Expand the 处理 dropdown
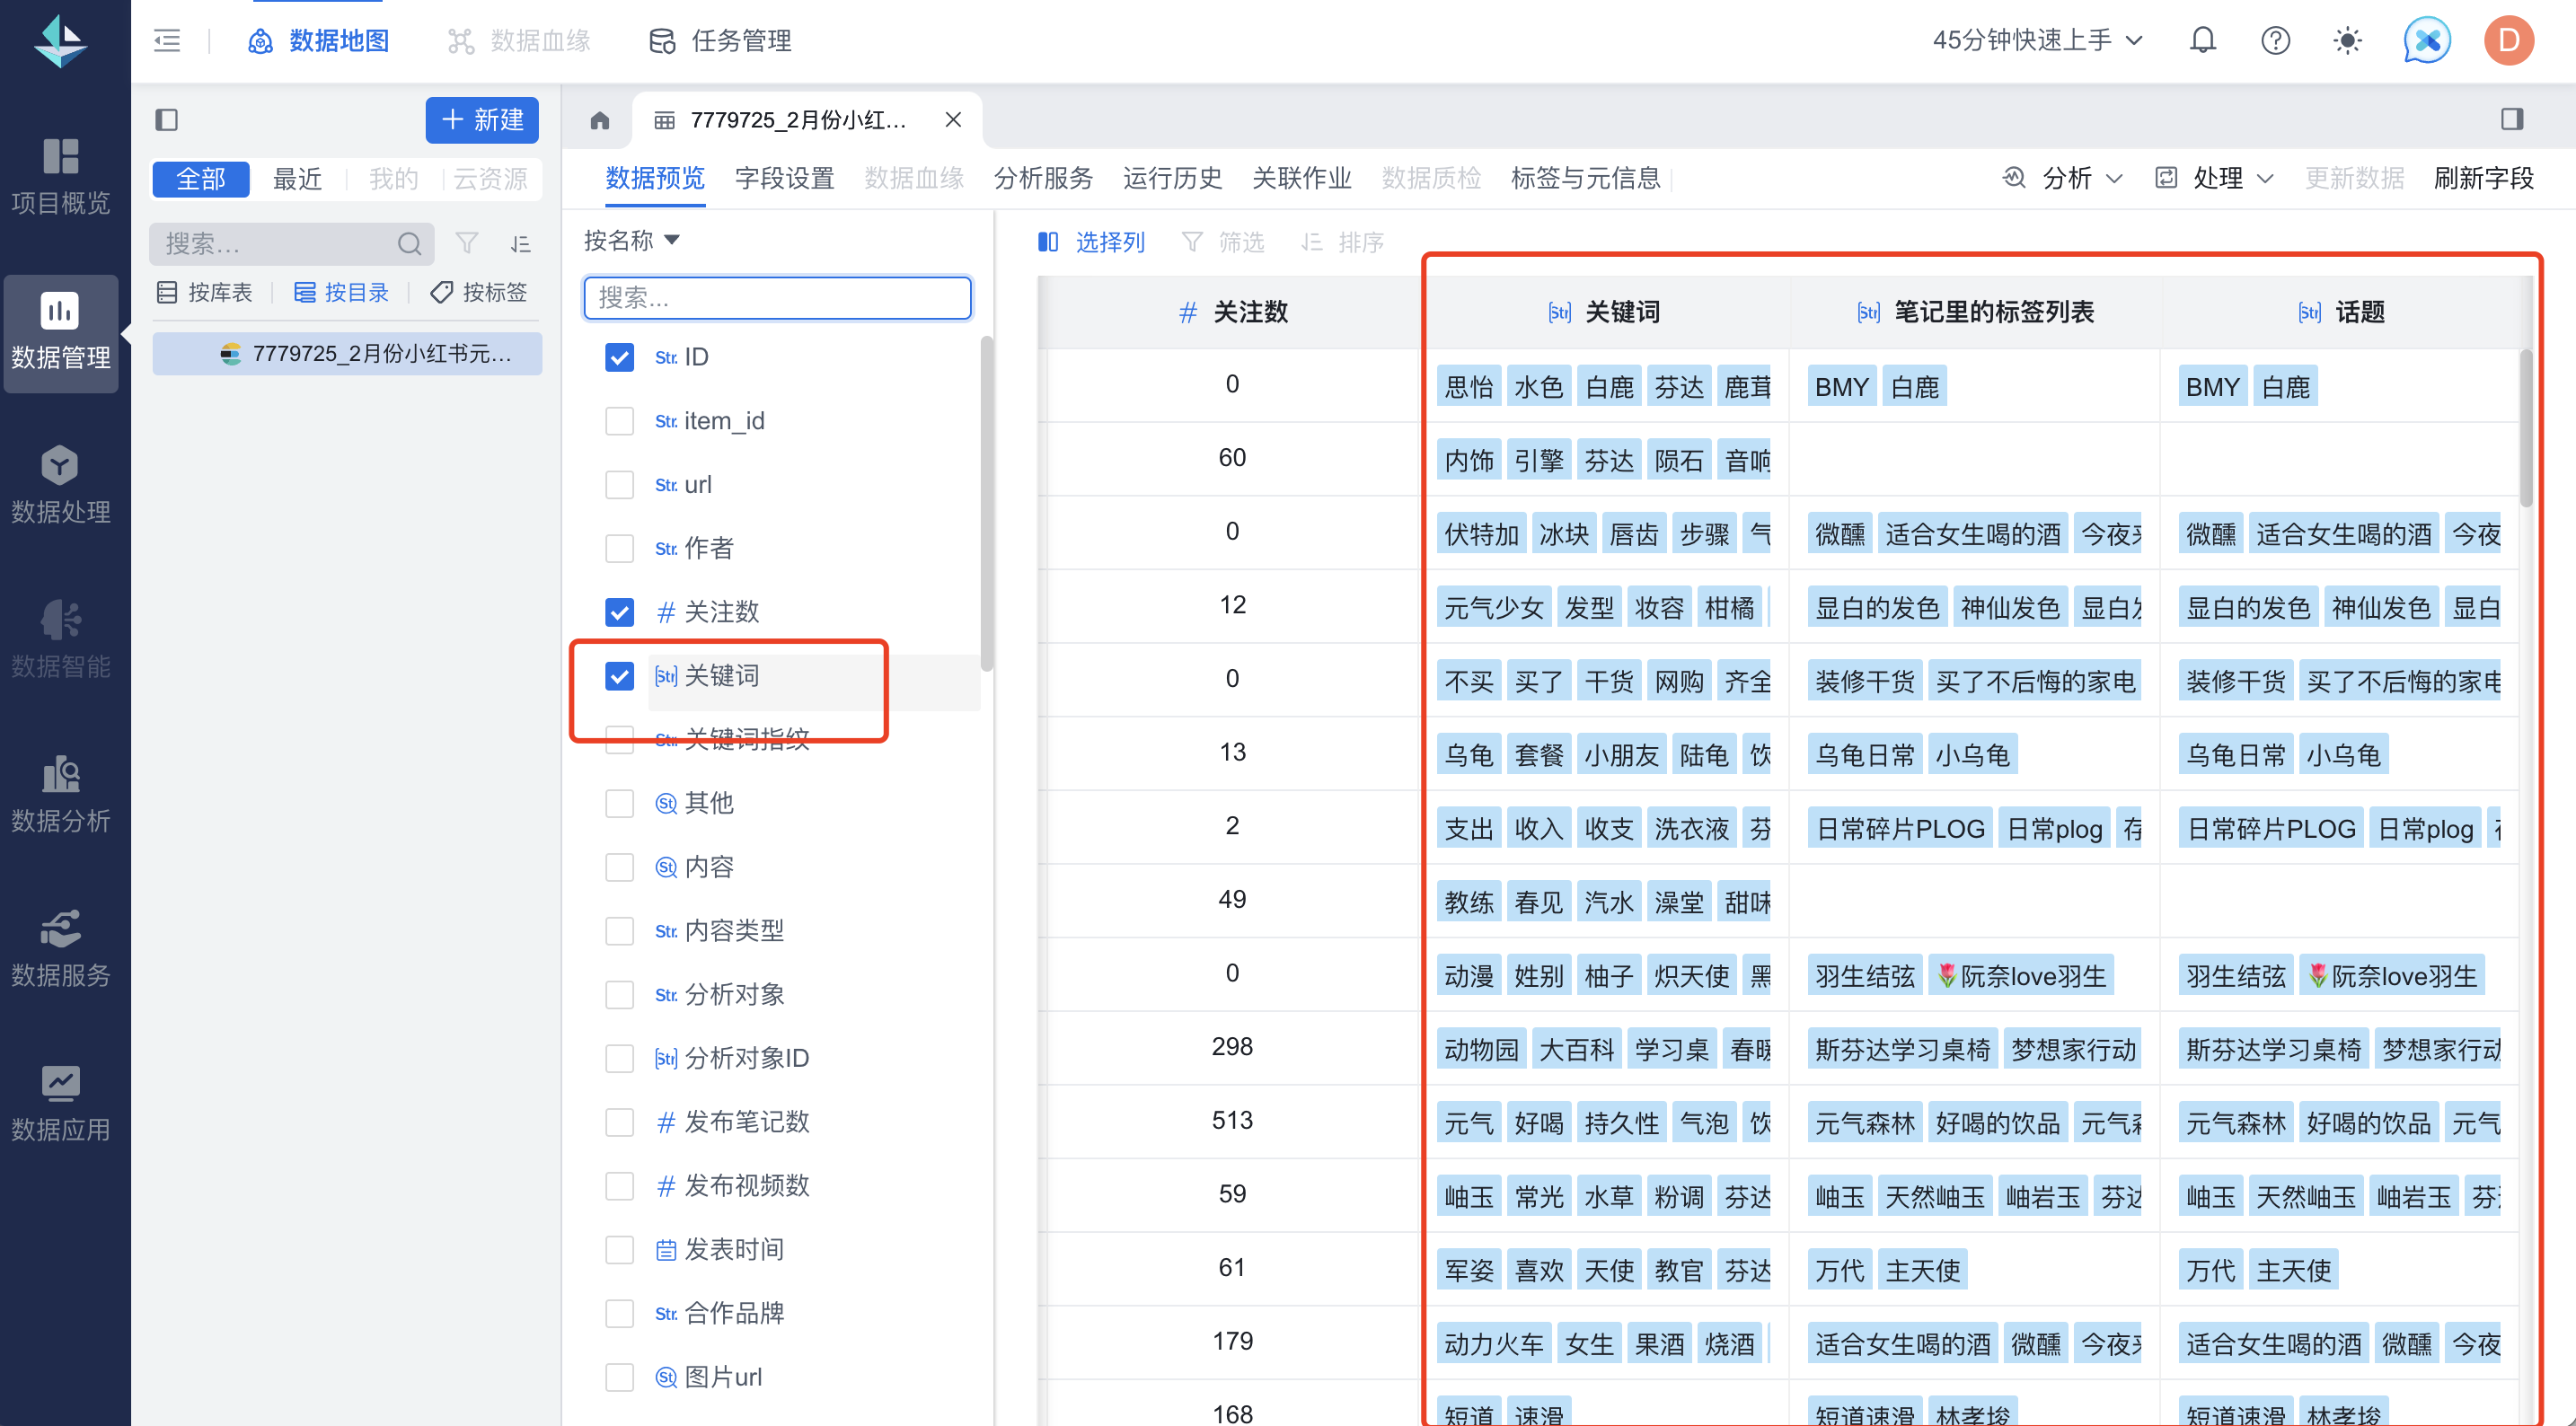Screen dimensions: 2576x1426 pyautogui.click(x=2214, y=178)
